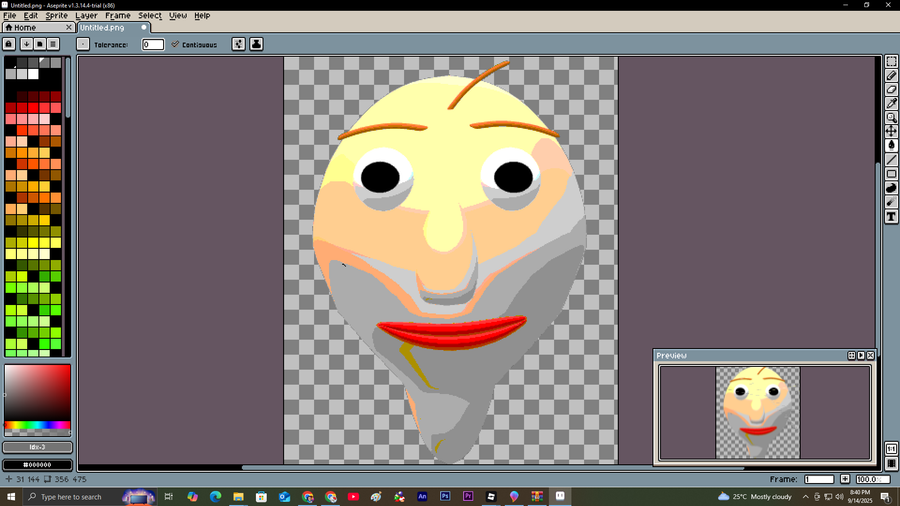Pick the white swatch in palette
The width and height of the screenshot is (900, 506).
coord(33,74)
